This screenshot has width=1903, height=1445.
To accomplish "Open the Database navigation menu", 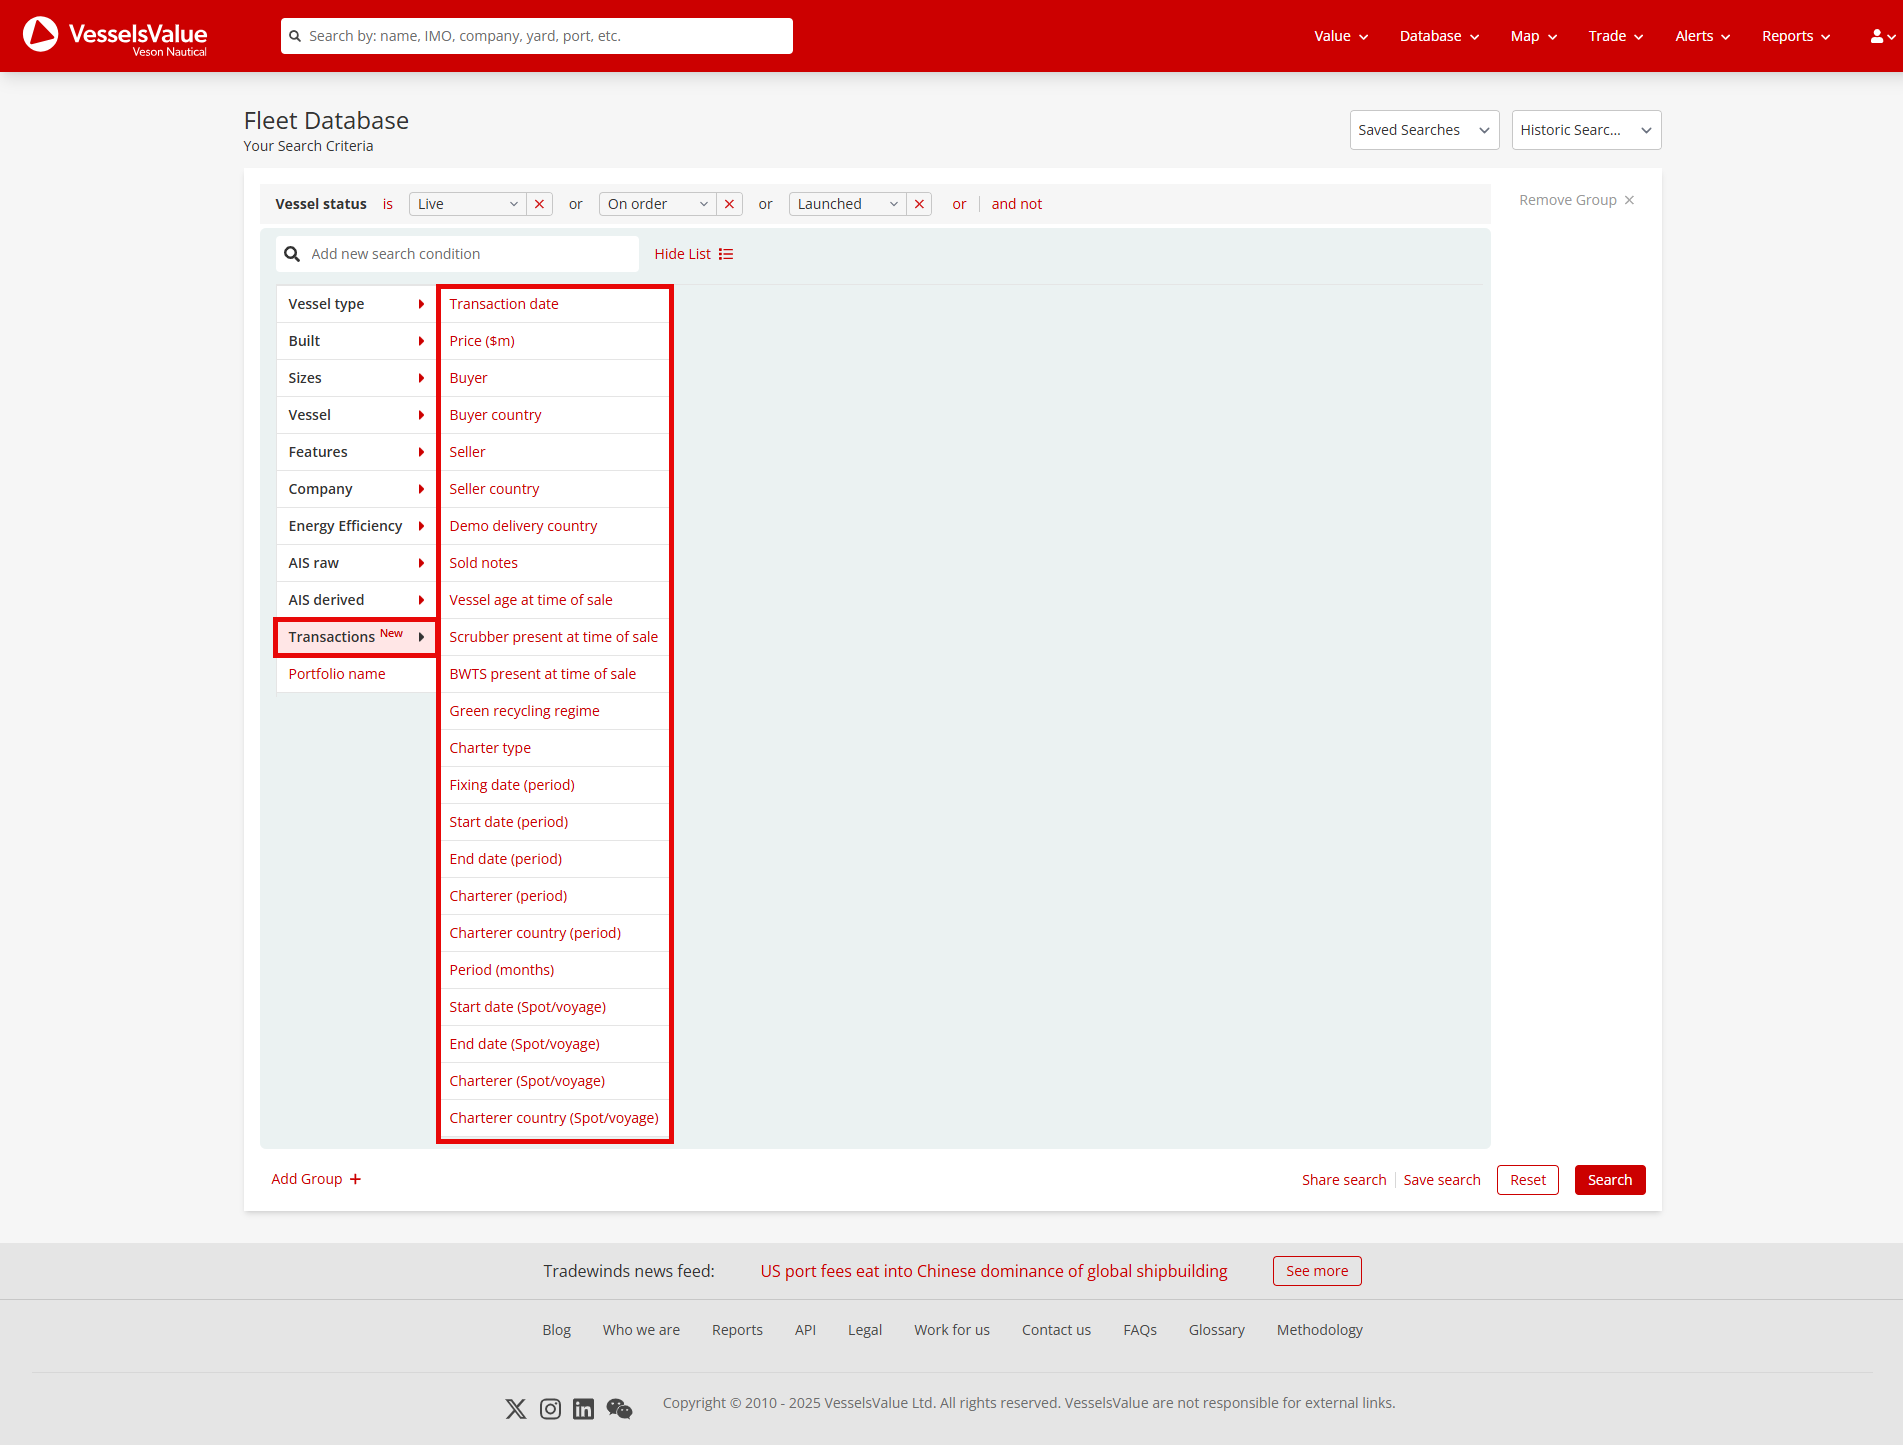I will click(1438, 36).
